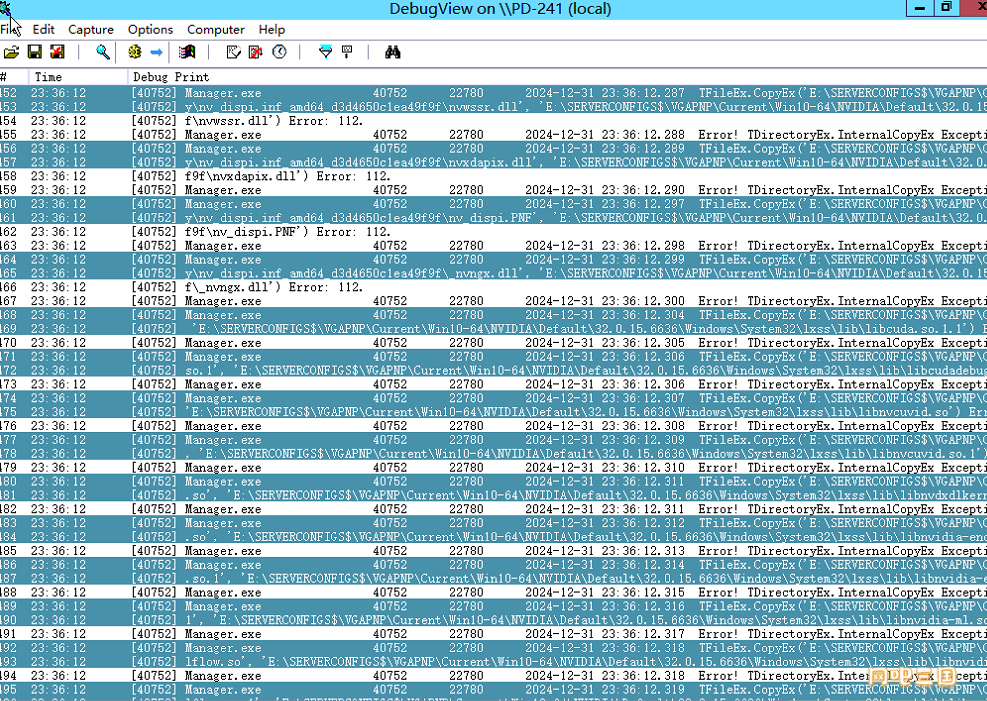The width and height of the screenshot is (987, 701).
Task: Toggle capture with the magnifying glass icon
Action: coord(103,52)
